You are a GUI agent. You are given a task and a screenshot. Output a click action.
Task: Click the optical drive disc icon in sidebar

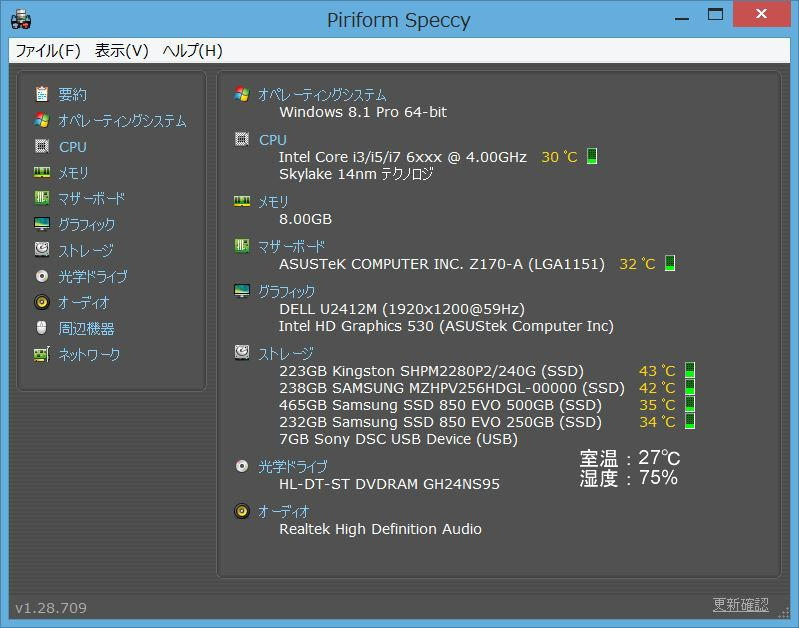coord(42,276)
